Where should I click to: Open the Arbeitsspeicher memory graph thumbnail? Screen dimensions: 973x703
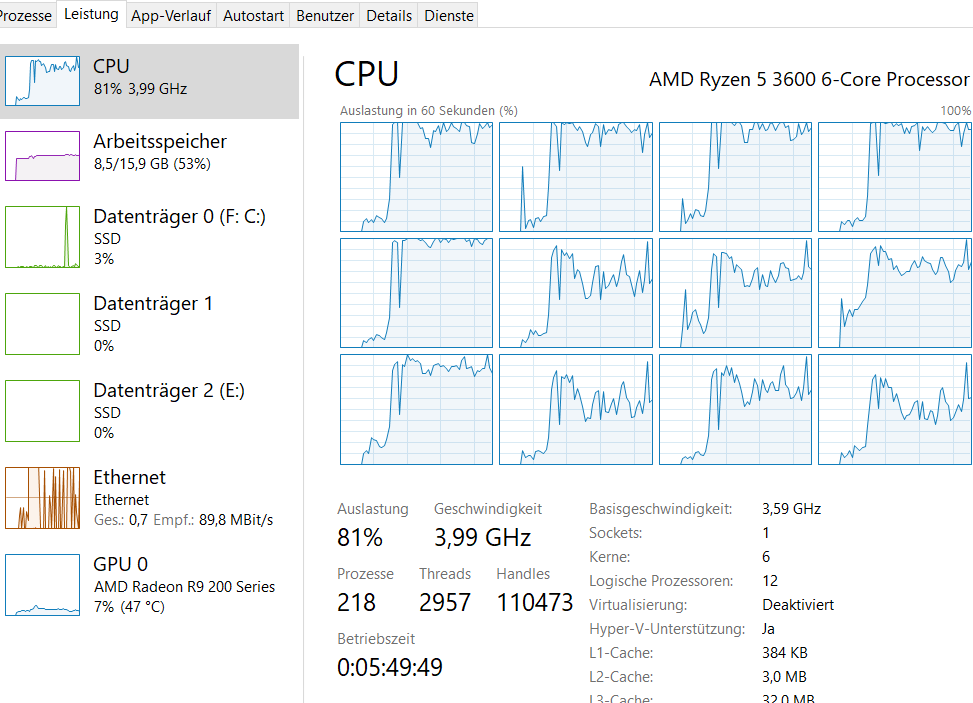tap(42, 155)
